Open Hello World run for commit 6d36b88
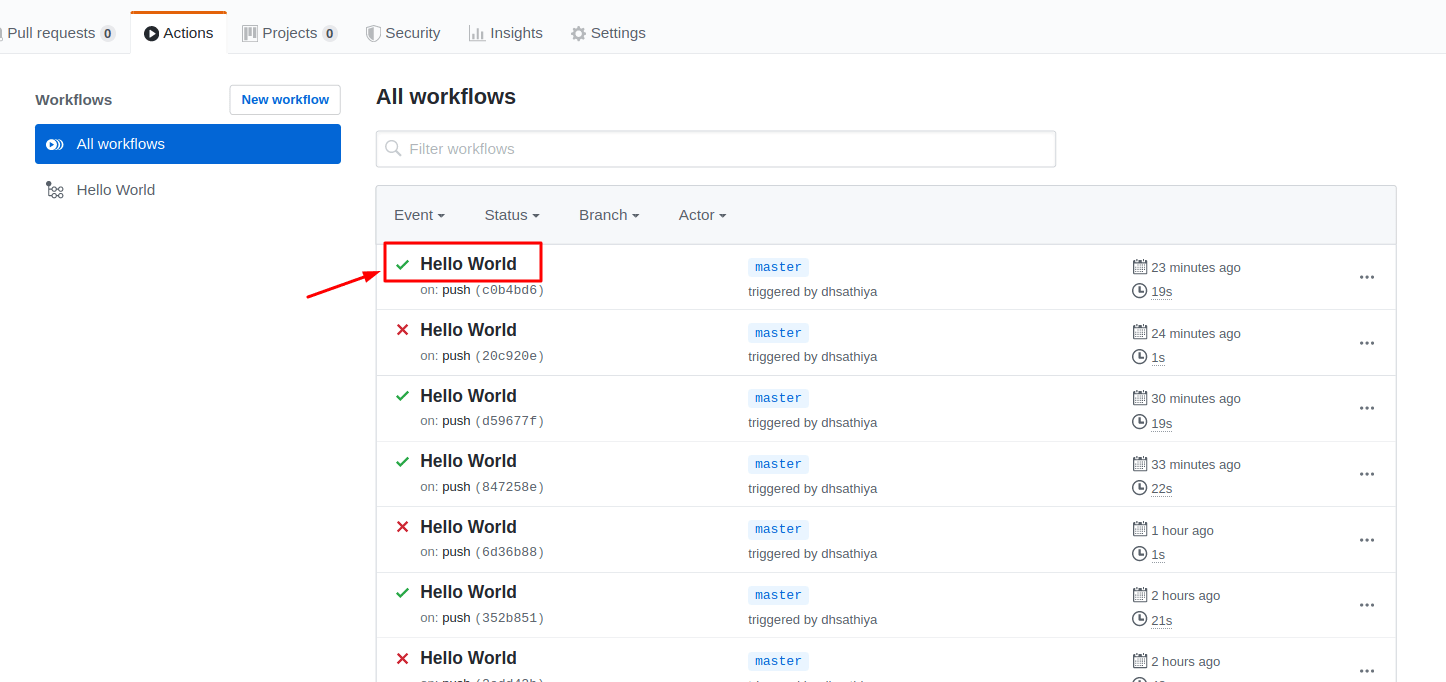The image size is (1446, 682). click(x=468, y=527)
